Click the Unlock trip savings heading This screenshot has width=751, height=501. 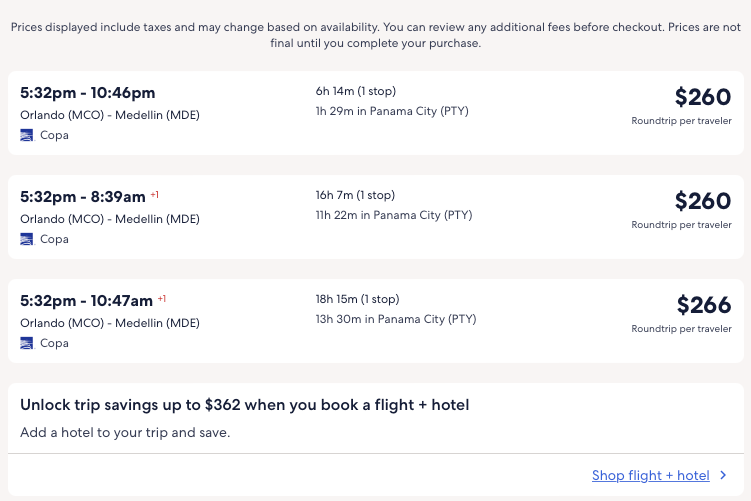tap(245, 405)
